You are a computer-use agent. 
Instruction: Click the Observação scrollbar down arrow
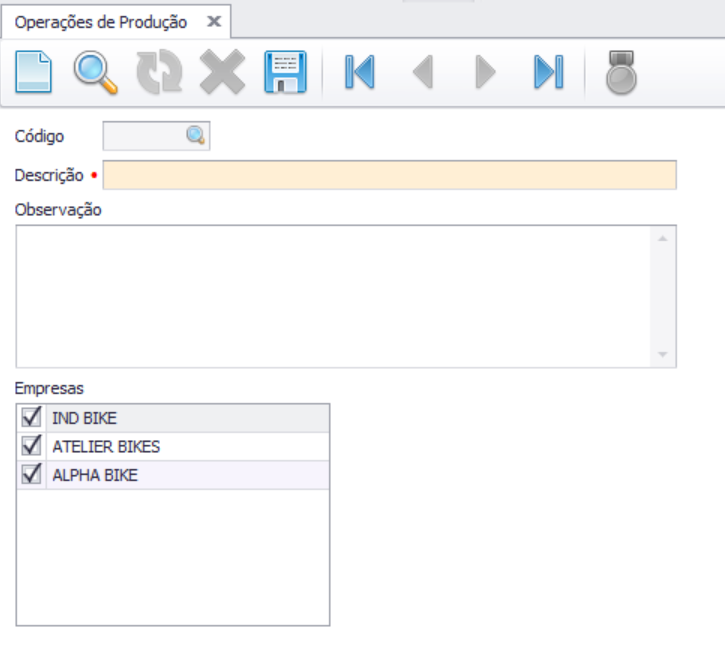click(662, 355)
